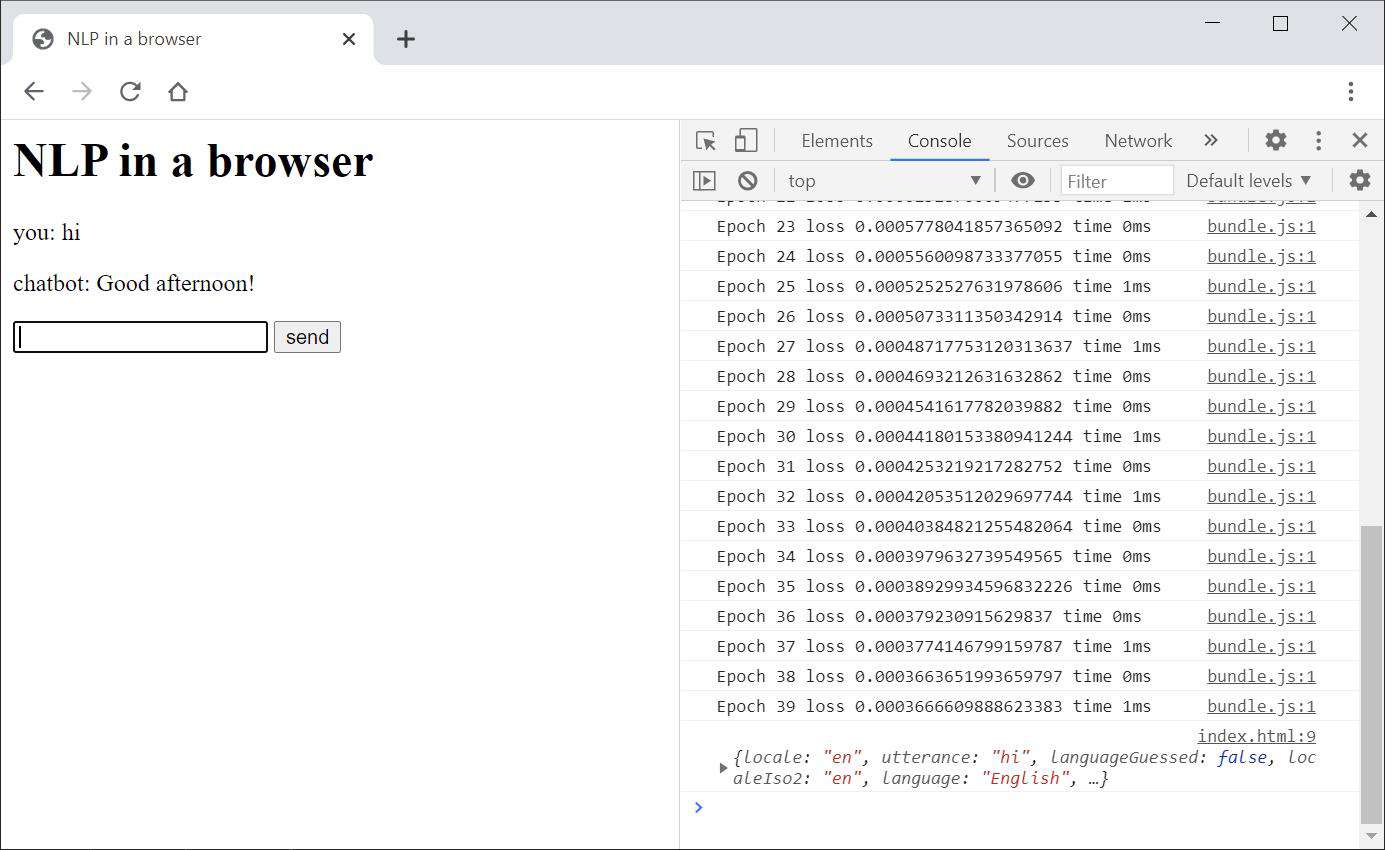Click the Epoch 24 loss log line
1385x850 pixels.
point(934,256)
